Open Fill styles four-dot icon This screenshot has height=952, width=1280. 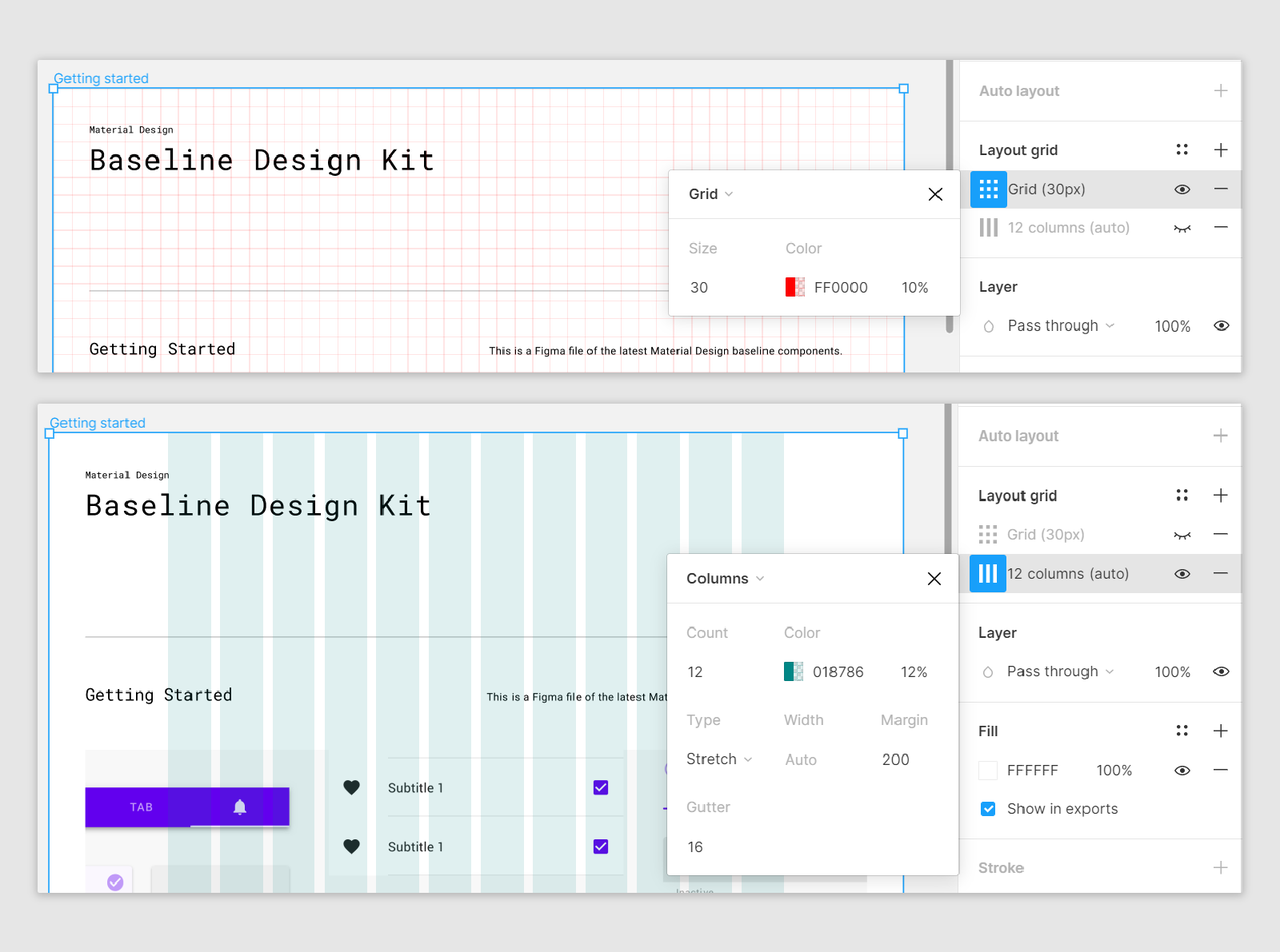click(x=1182, y=731)
